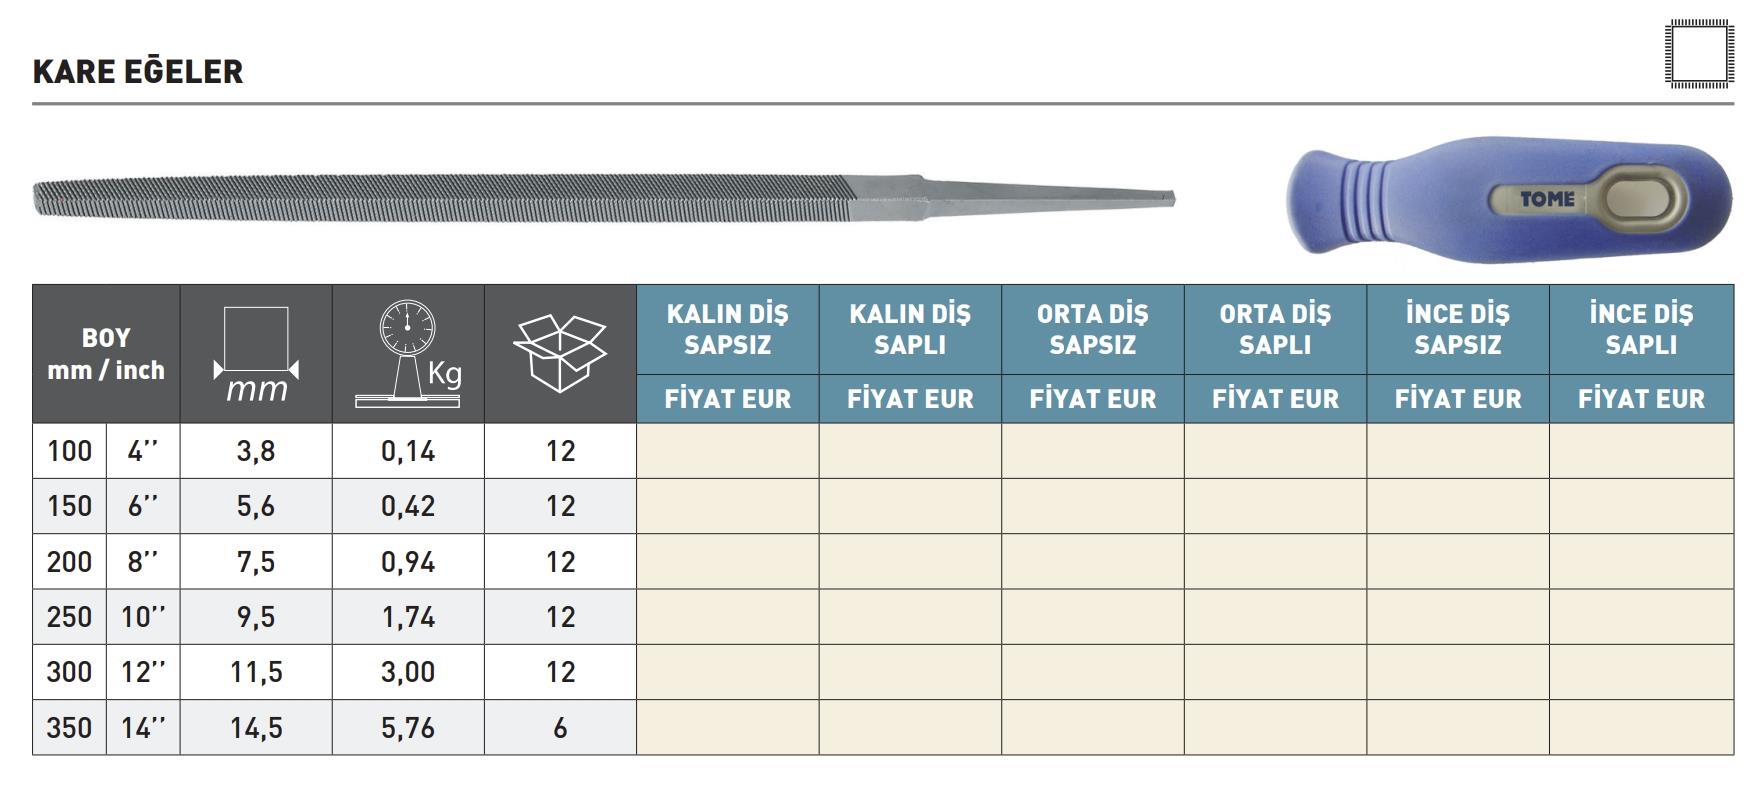Image resolution: width=1763 pixels, height=801 pixels.
Task: Click the TOME logo on handle
Action: (1547, 199)
